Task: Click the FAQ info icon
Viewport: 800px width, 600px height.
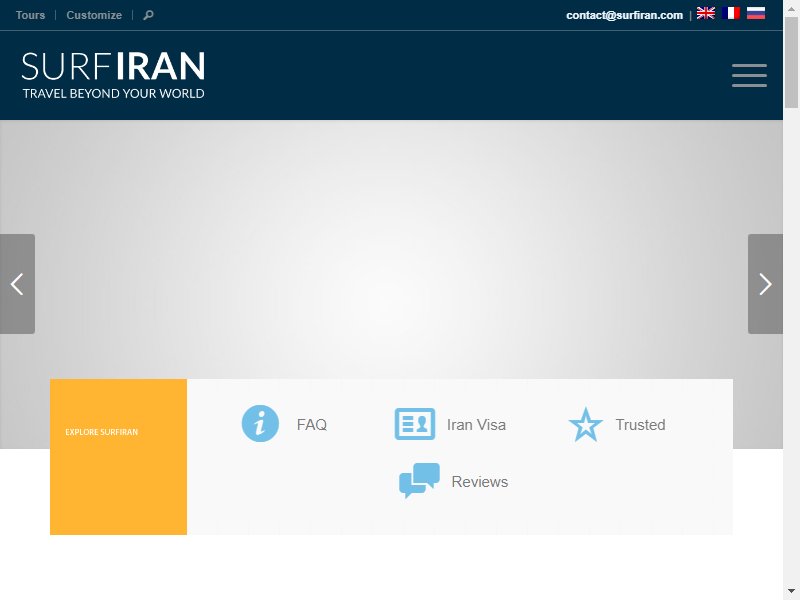Action: tap(260, 423)
